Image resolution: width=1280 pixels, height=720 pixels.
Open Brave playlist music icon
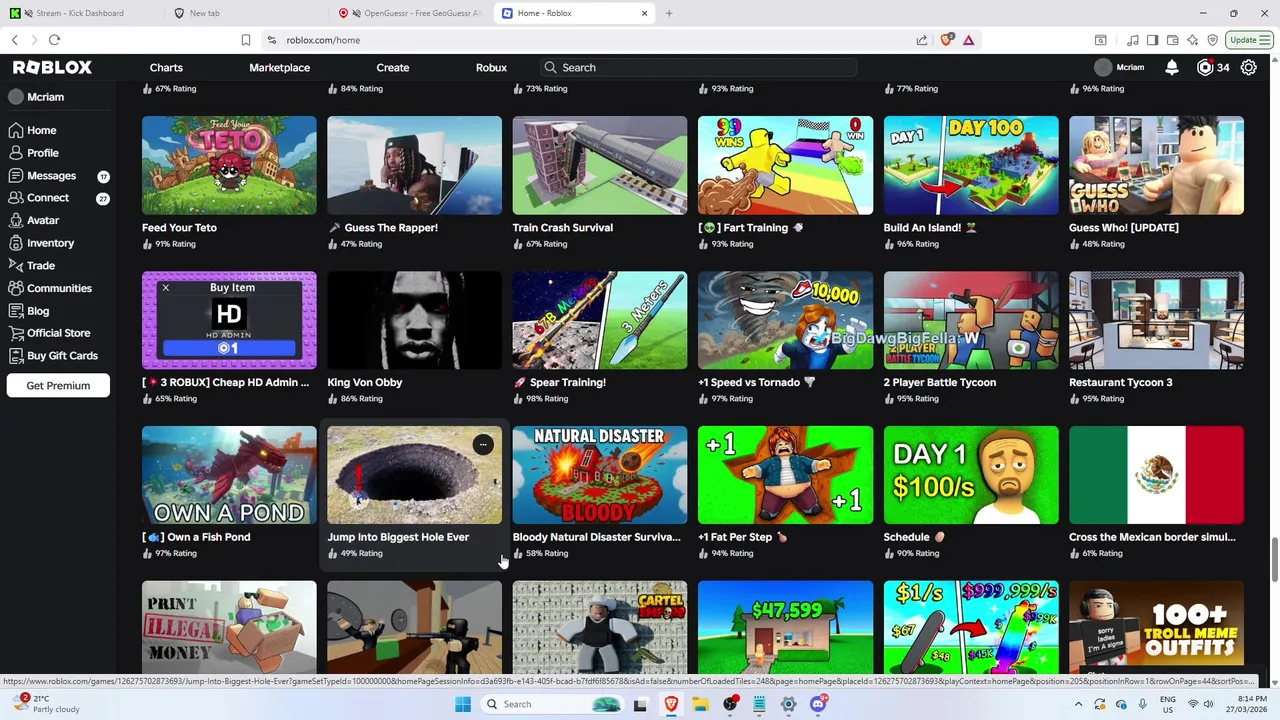[1133, 40]
